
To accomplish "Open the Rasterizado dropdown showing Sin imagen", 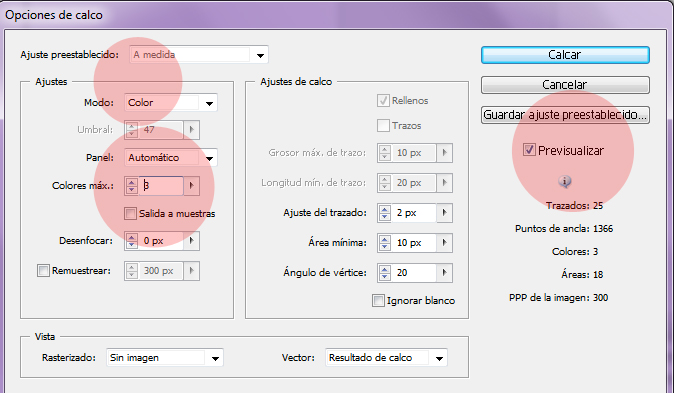I will click(x=165, y=357).
